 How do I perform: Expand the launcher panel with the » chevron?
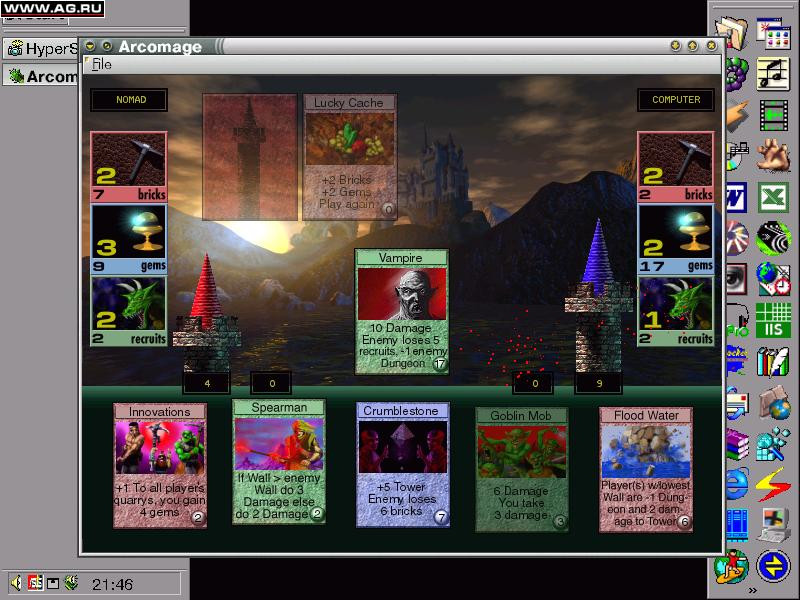(753, 590)
